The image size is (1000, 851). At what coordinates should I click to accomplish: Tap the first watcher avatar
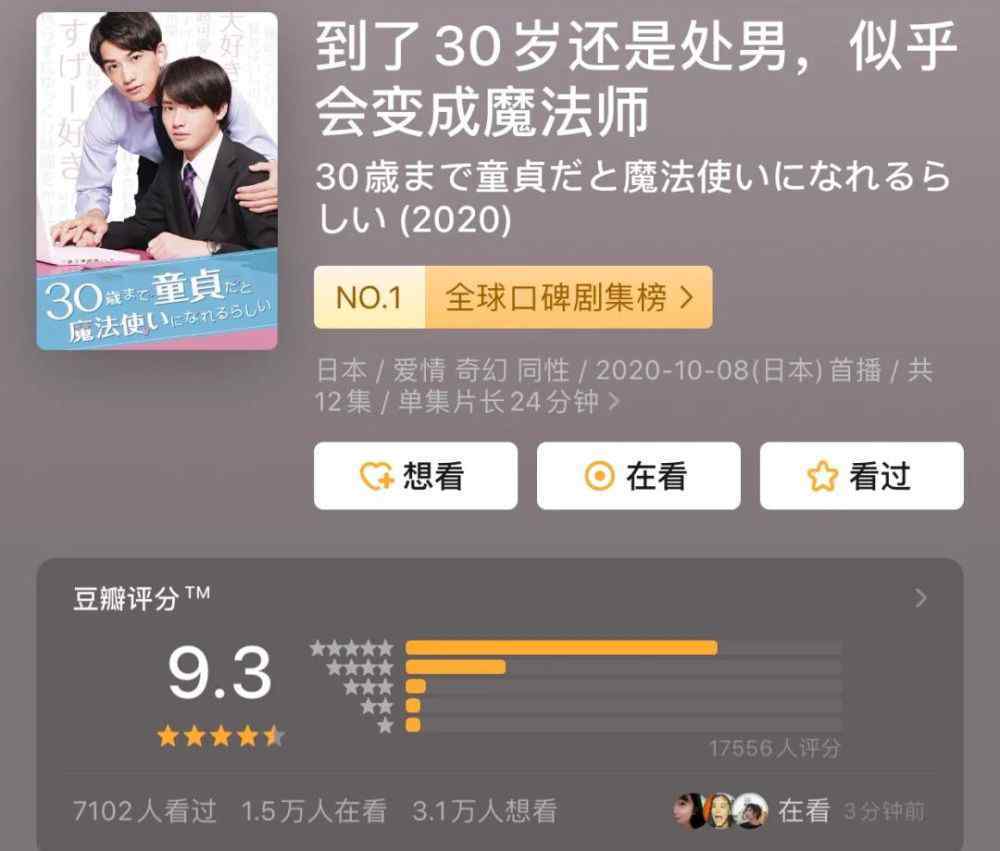[x=690, y=811]
